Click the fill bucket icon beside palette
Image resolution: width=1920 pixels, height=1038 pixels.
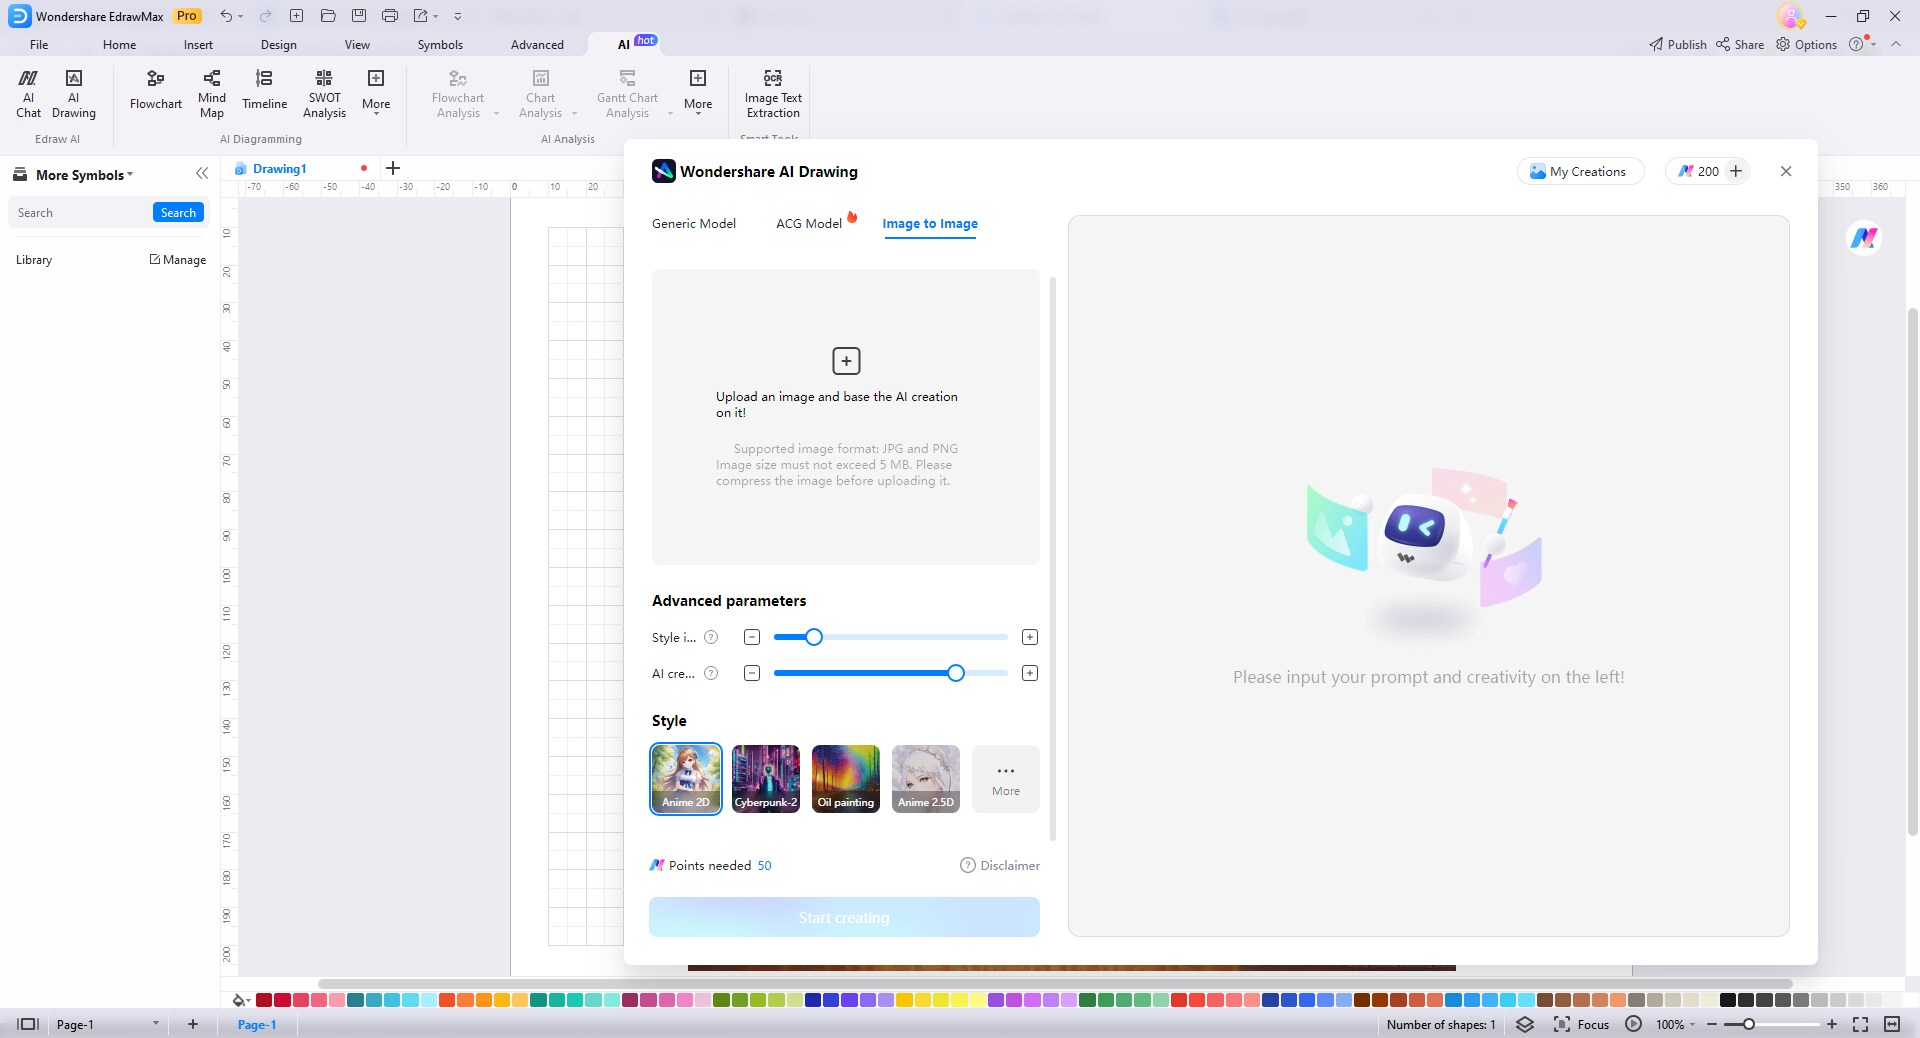pyautogui.click(x=239, y=1000)
